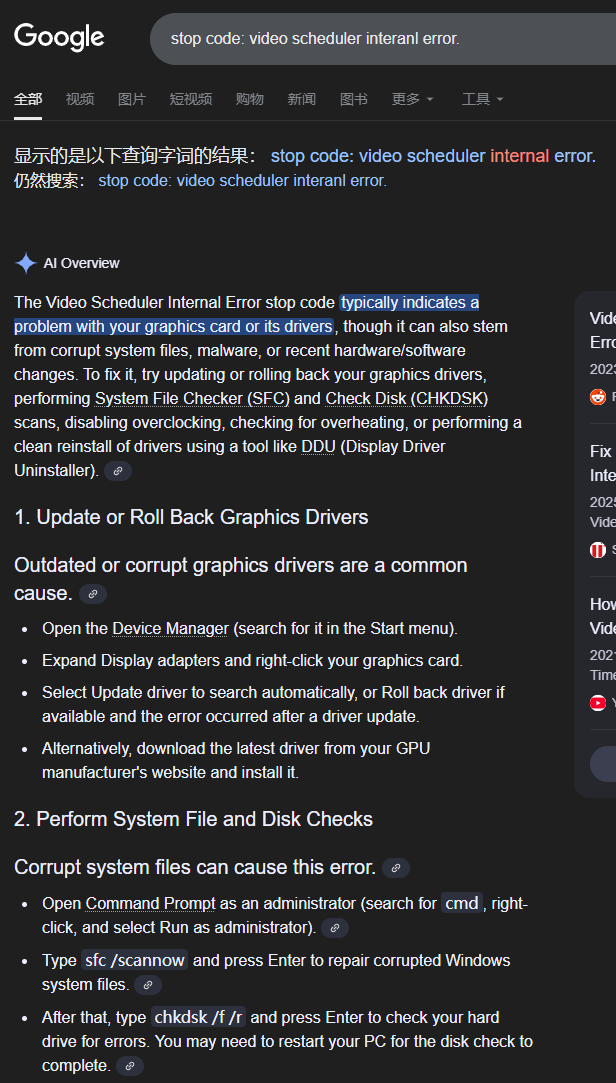Screen dimensions: 616x1083
Task: Click the AI Overview sparkle icon
Action: [x=25, y=264]
